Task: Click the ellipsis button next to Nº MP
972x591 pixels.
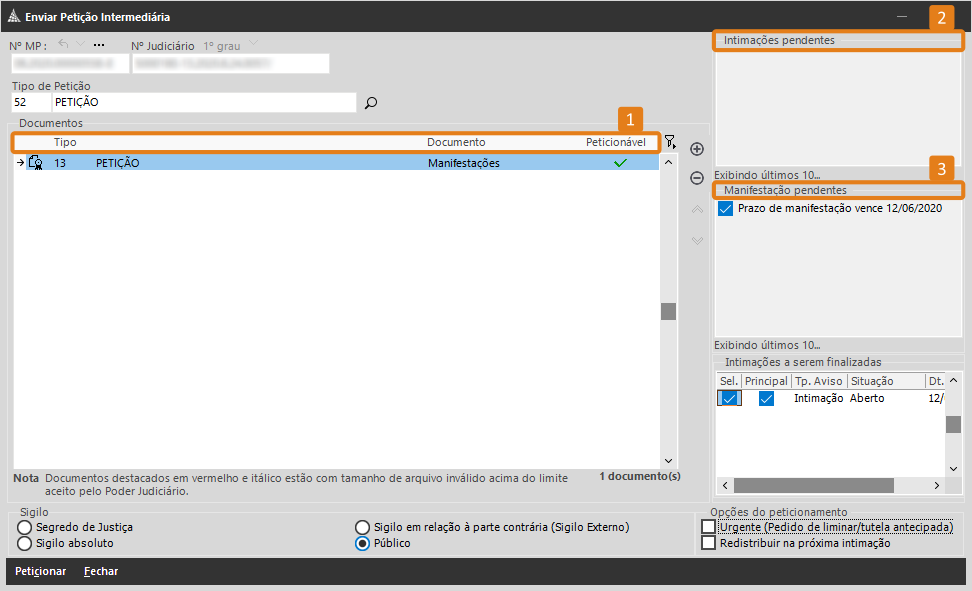Action: [x=99, y=45]
